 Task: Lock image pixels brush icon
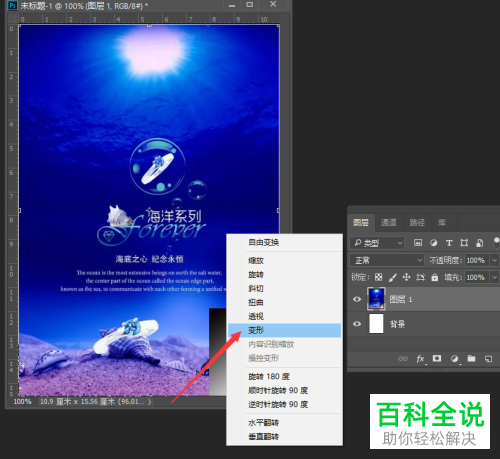[393, 277]
